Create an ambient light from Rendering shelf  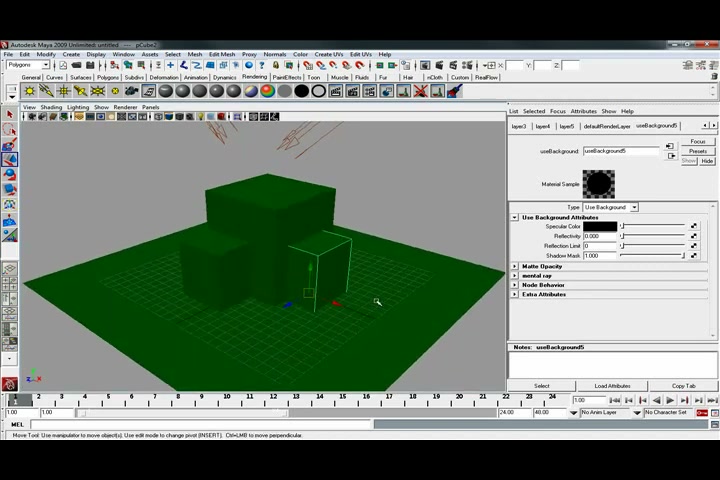tap(30, 91)
